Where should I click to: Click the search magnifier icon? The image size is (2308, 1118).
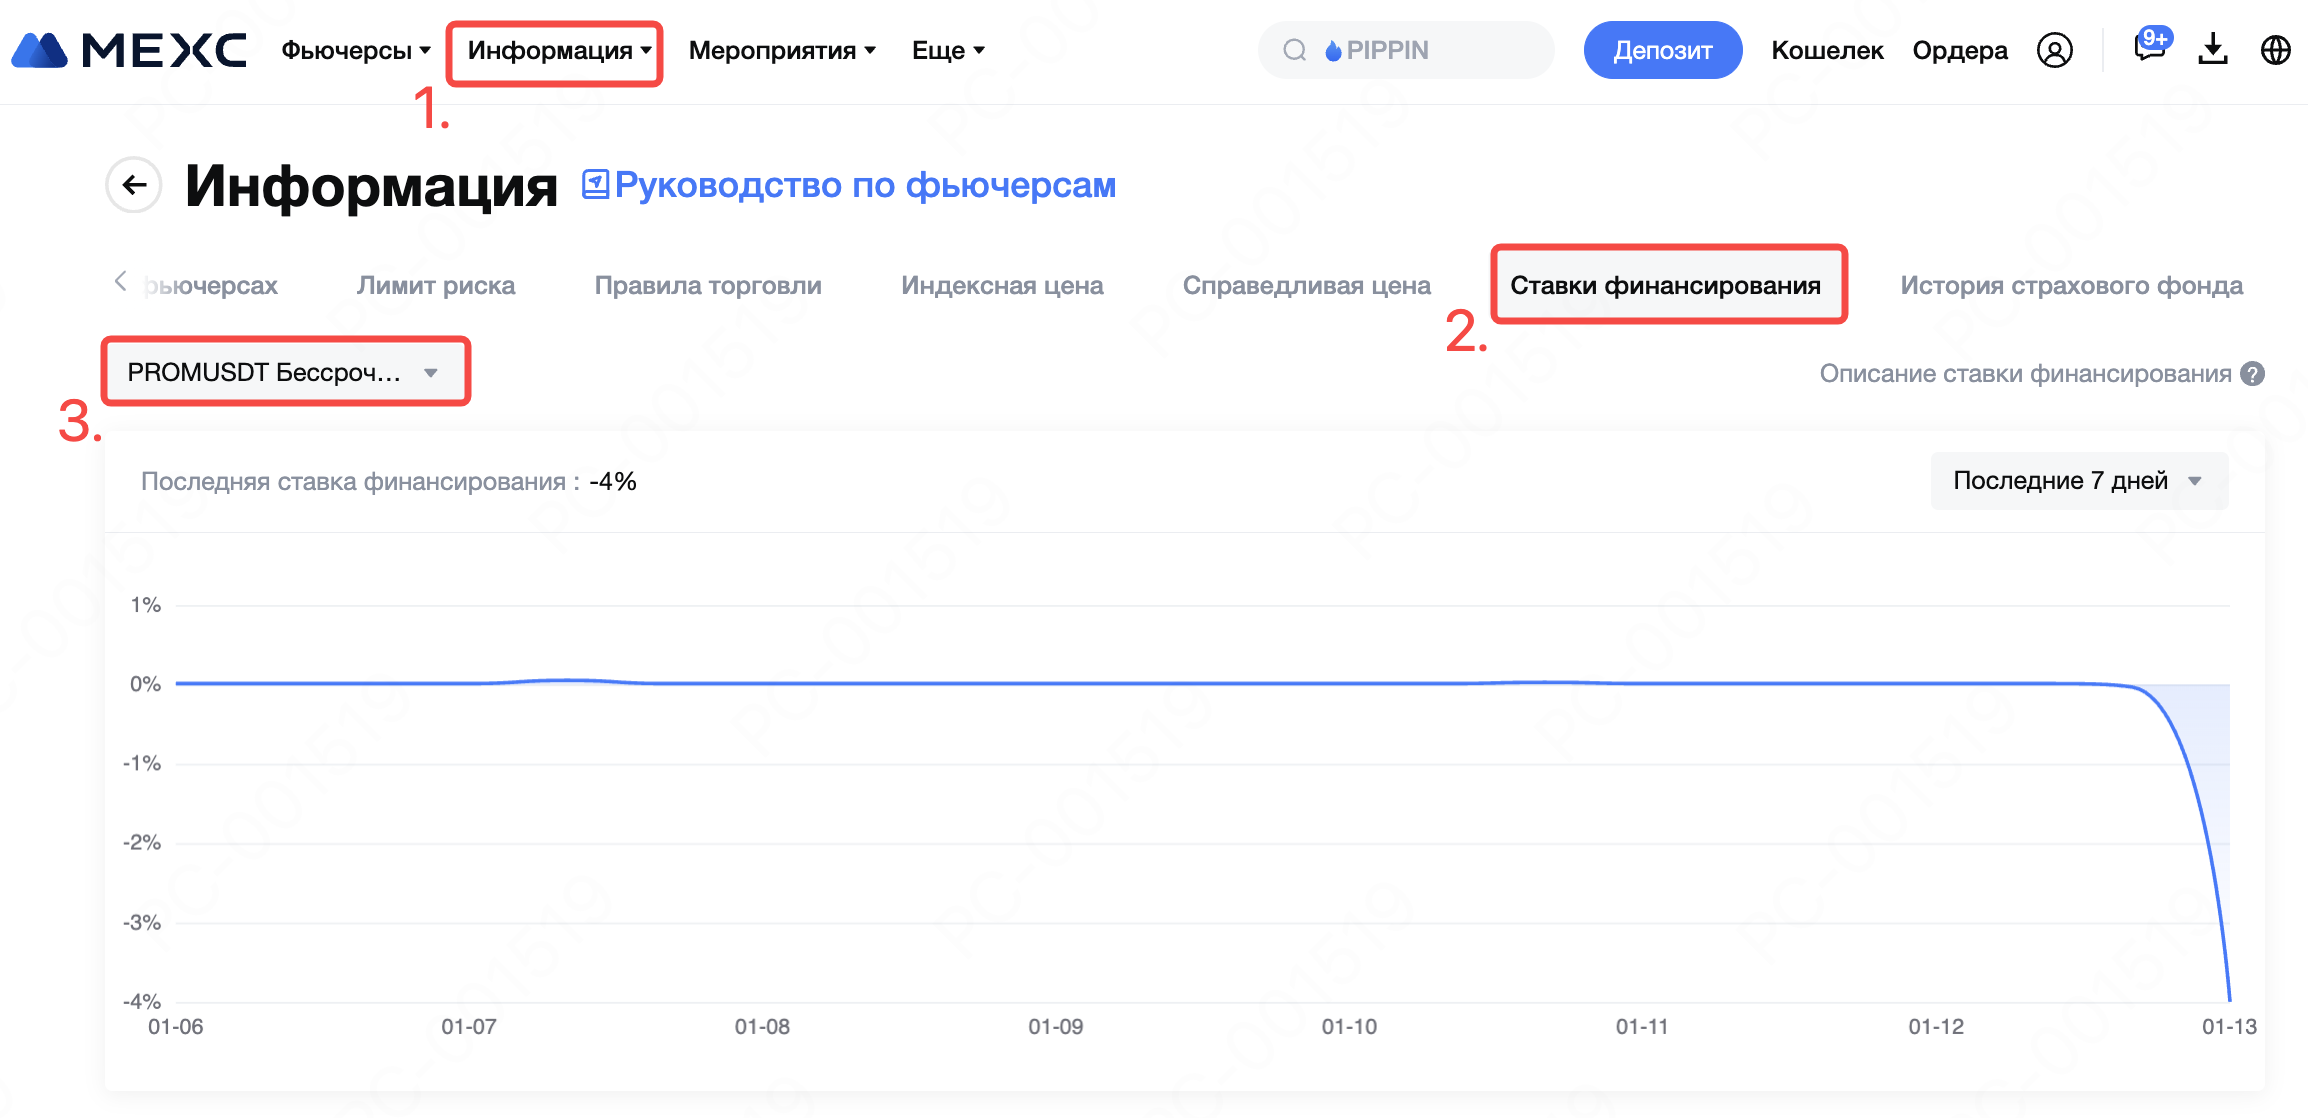1295,50
